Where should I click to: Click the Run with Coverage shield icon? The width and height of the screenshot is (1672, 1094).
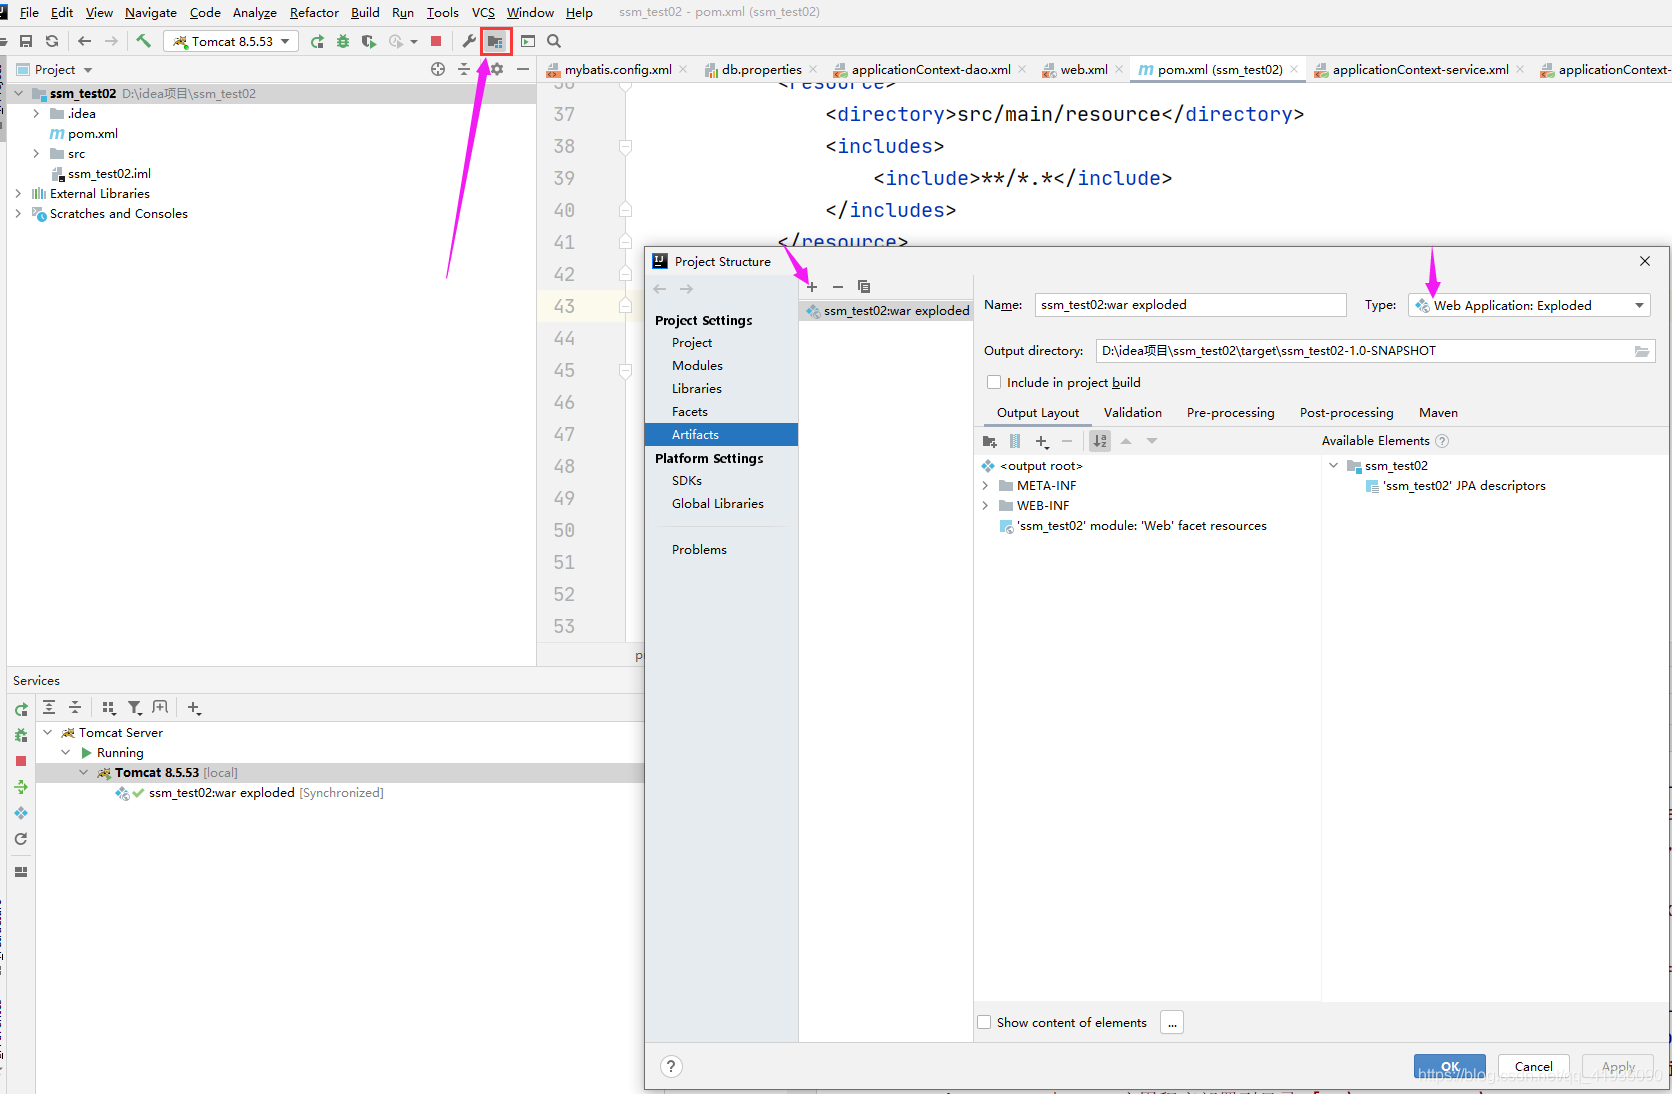tap(369, 41)
